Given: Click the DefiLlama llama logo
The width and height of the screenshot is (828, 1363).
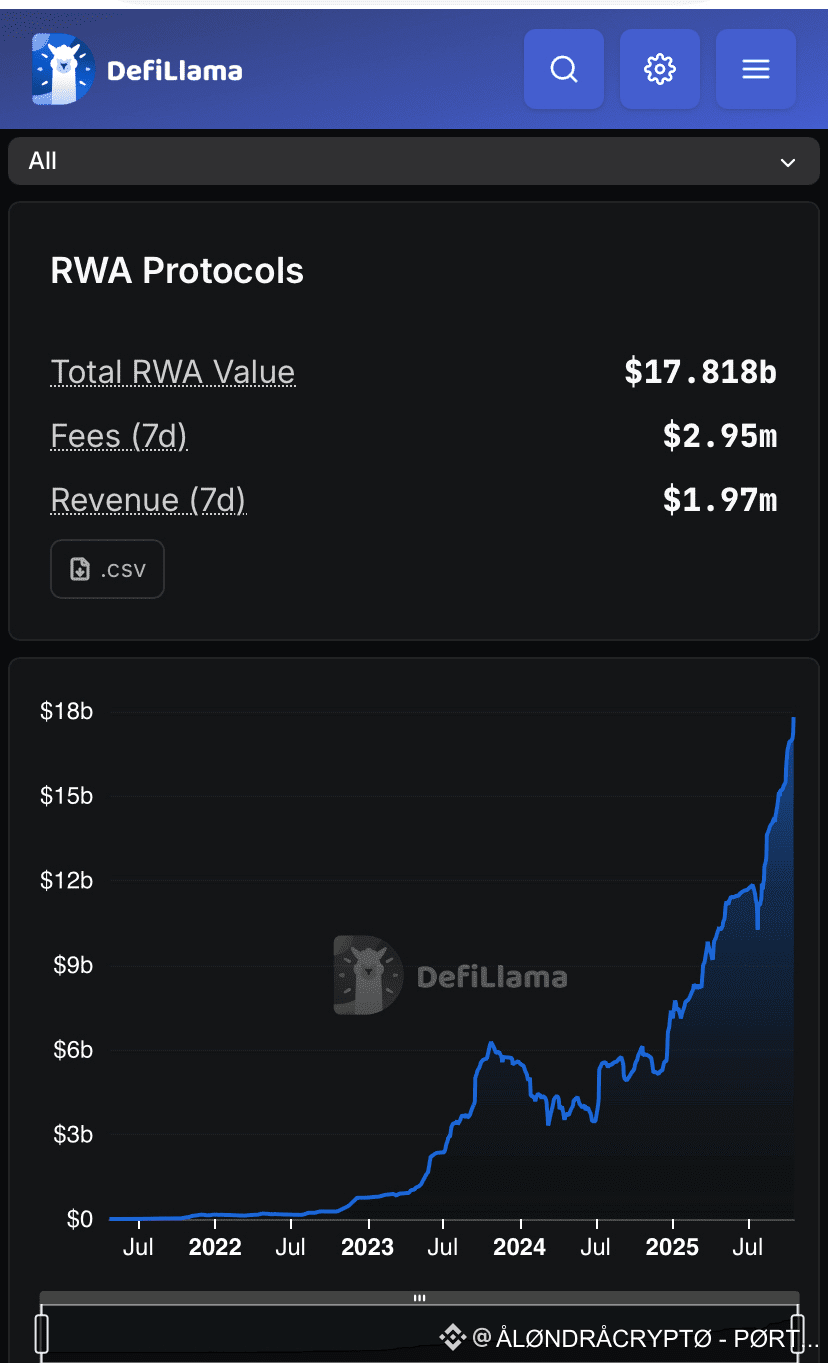Looking at the screenshot, I should point(62,69).
